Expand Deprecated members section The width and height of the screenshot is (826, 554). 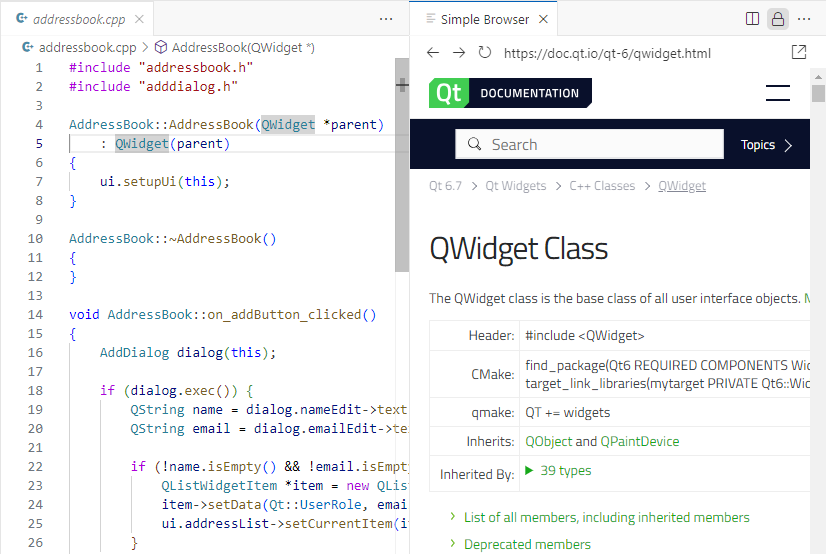[x=527, y=544]
